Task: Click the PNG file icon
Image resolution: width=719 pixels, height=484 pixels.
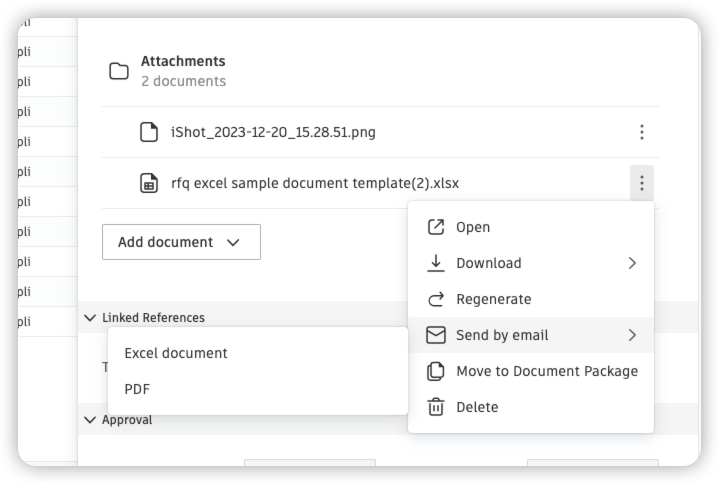Action: (149, 132)
